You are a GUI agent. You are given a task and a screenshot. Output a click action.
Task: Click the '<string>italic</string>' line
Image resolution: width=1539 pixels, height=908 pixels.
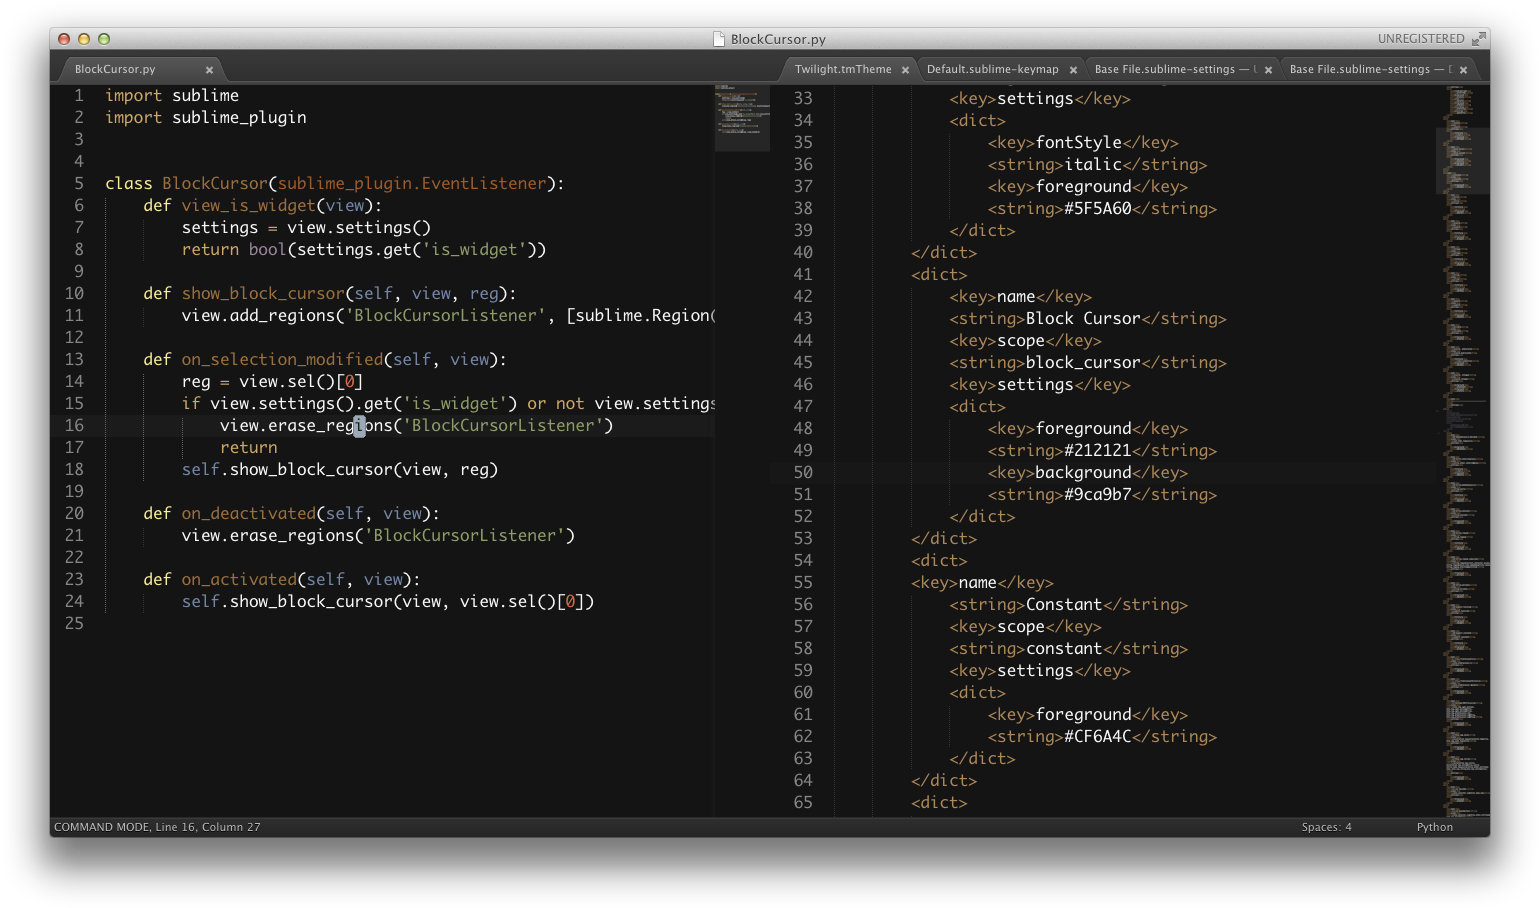click(1097, 165)
